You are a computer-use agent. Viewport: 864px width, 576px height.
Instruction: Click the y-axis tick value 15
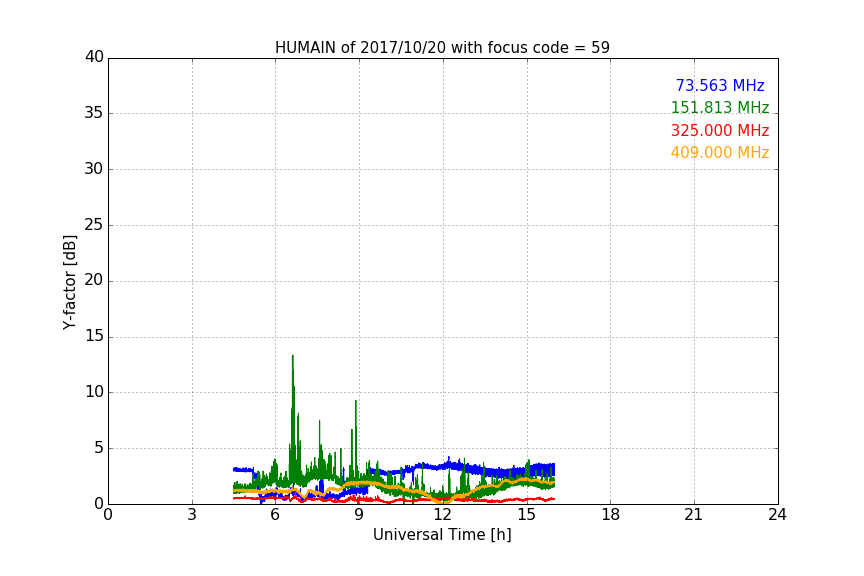click(94, 336)
